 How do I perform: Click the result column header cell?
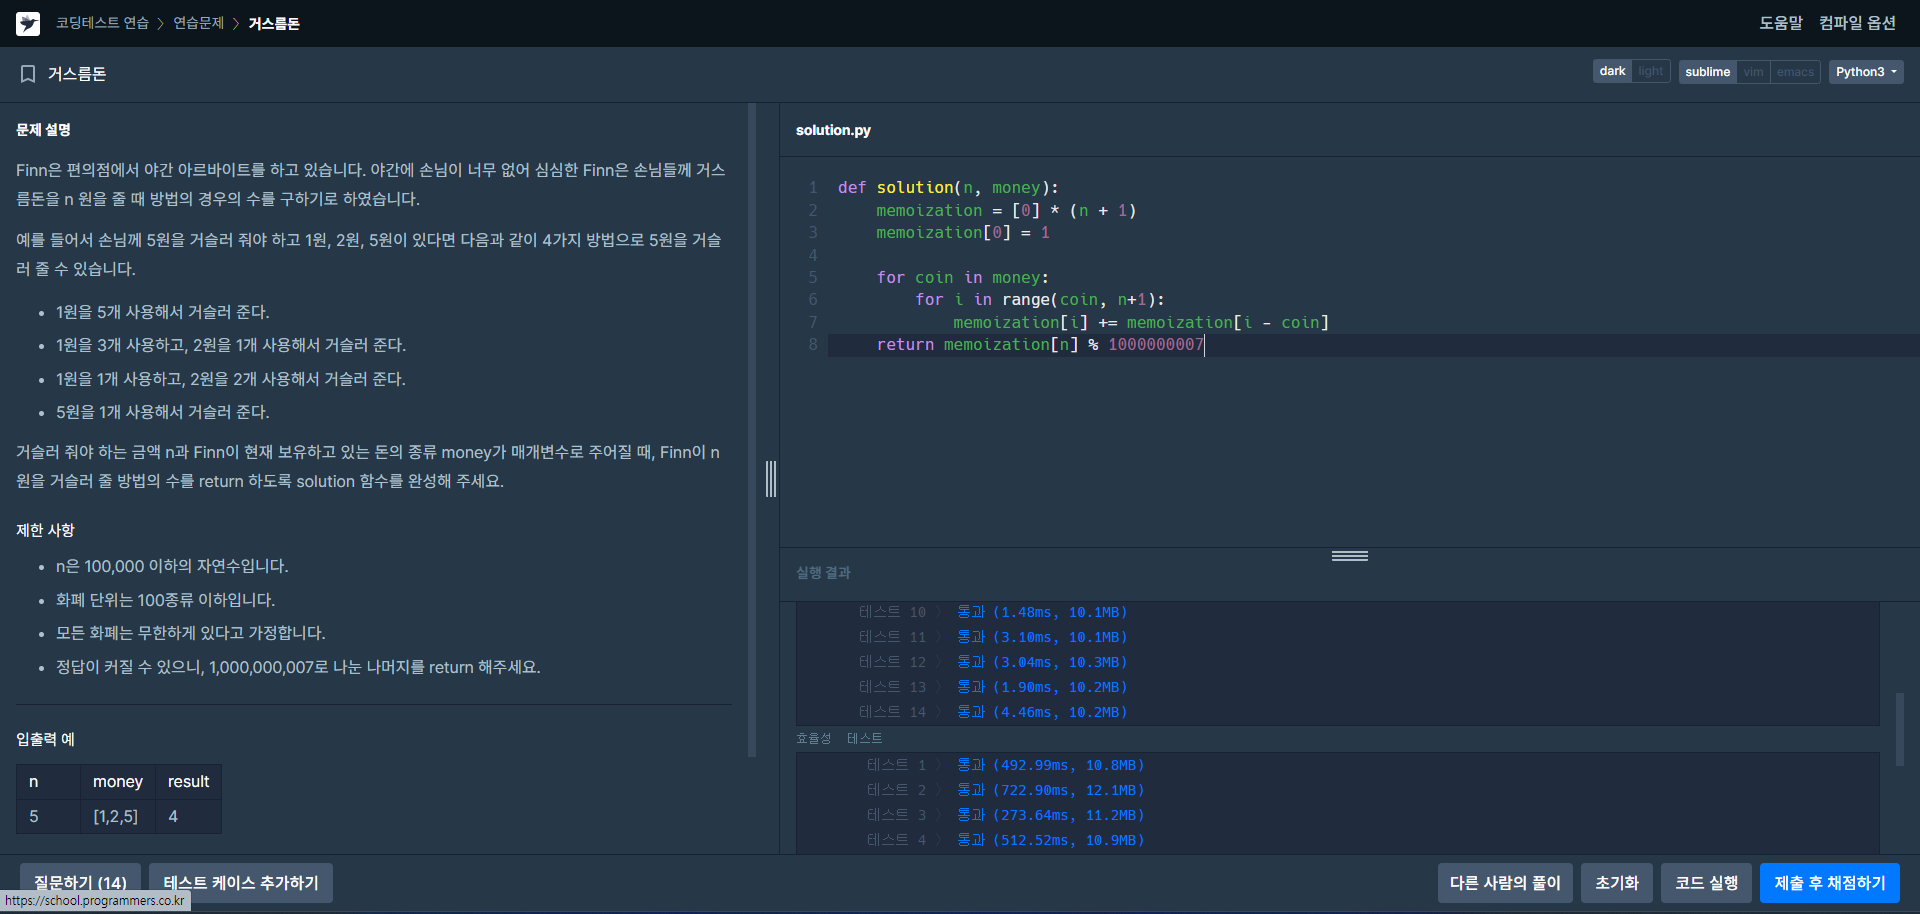tap(188, 782)
